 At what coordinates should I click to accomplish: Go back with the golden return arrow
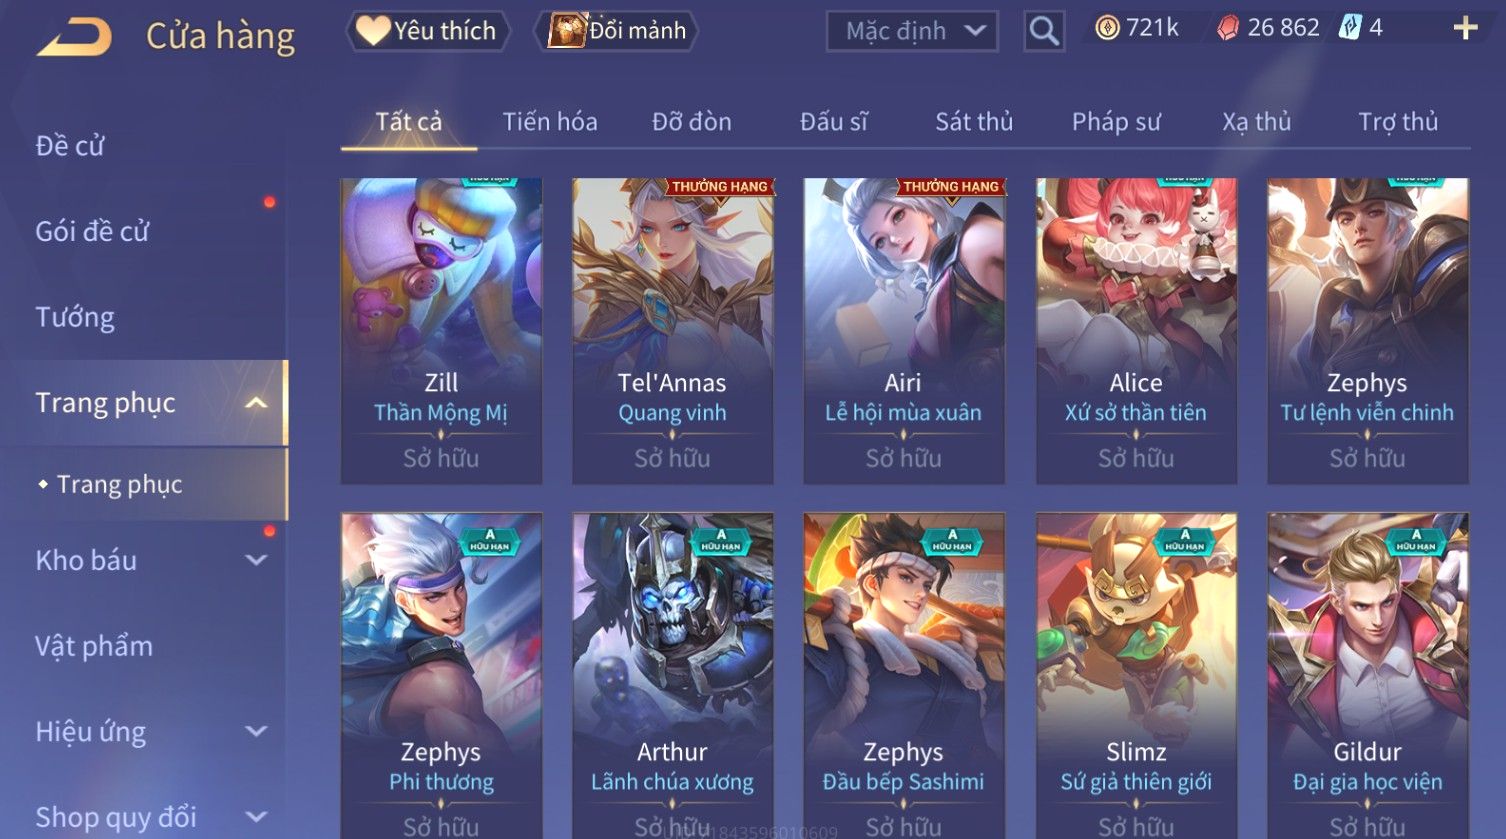click(75, 37)
